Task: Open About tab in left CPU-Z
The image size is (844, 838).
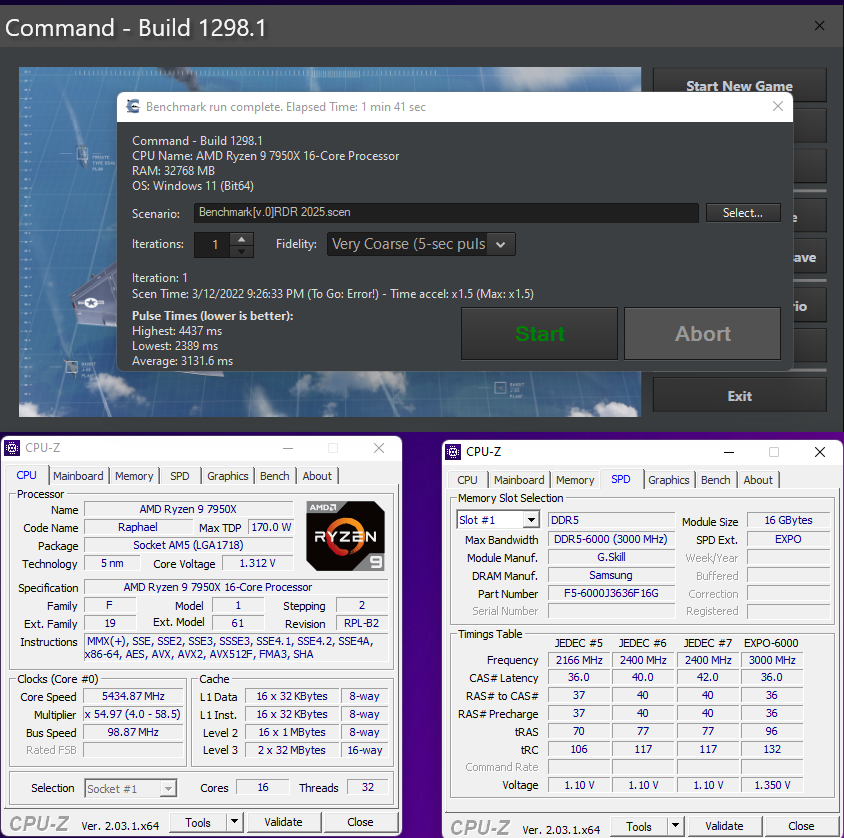Action: pos(317,476)
